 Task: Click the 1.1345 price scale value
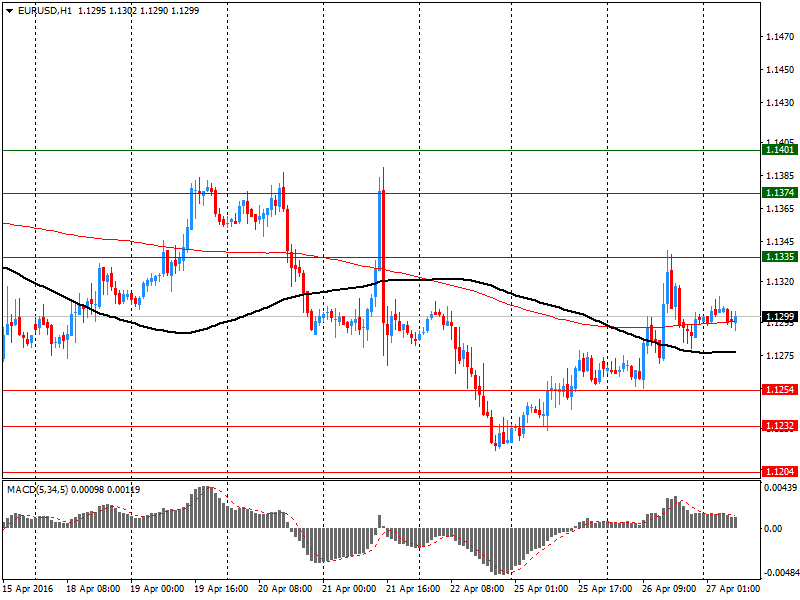pos(780,241)
